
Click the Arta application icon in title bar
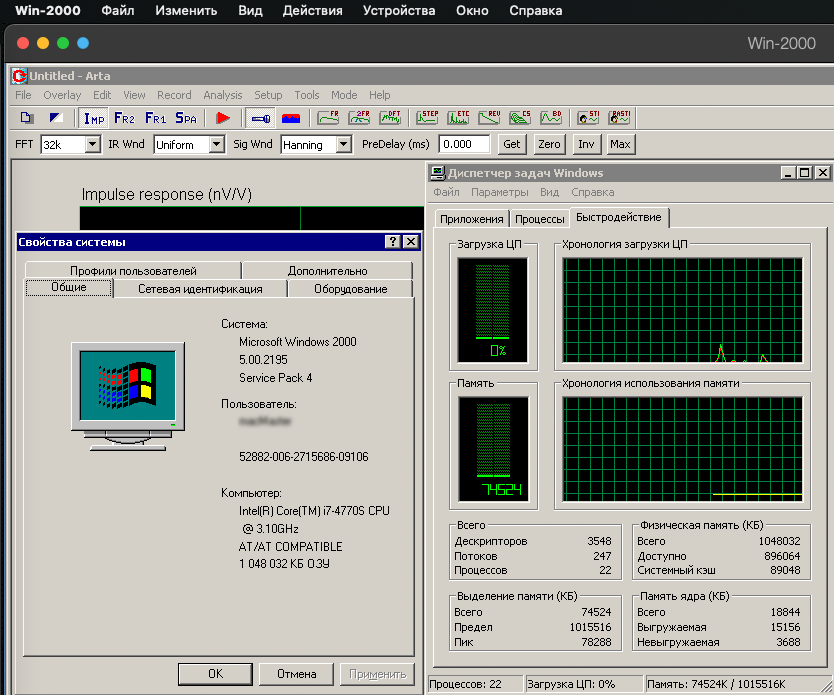click(19, 76)
